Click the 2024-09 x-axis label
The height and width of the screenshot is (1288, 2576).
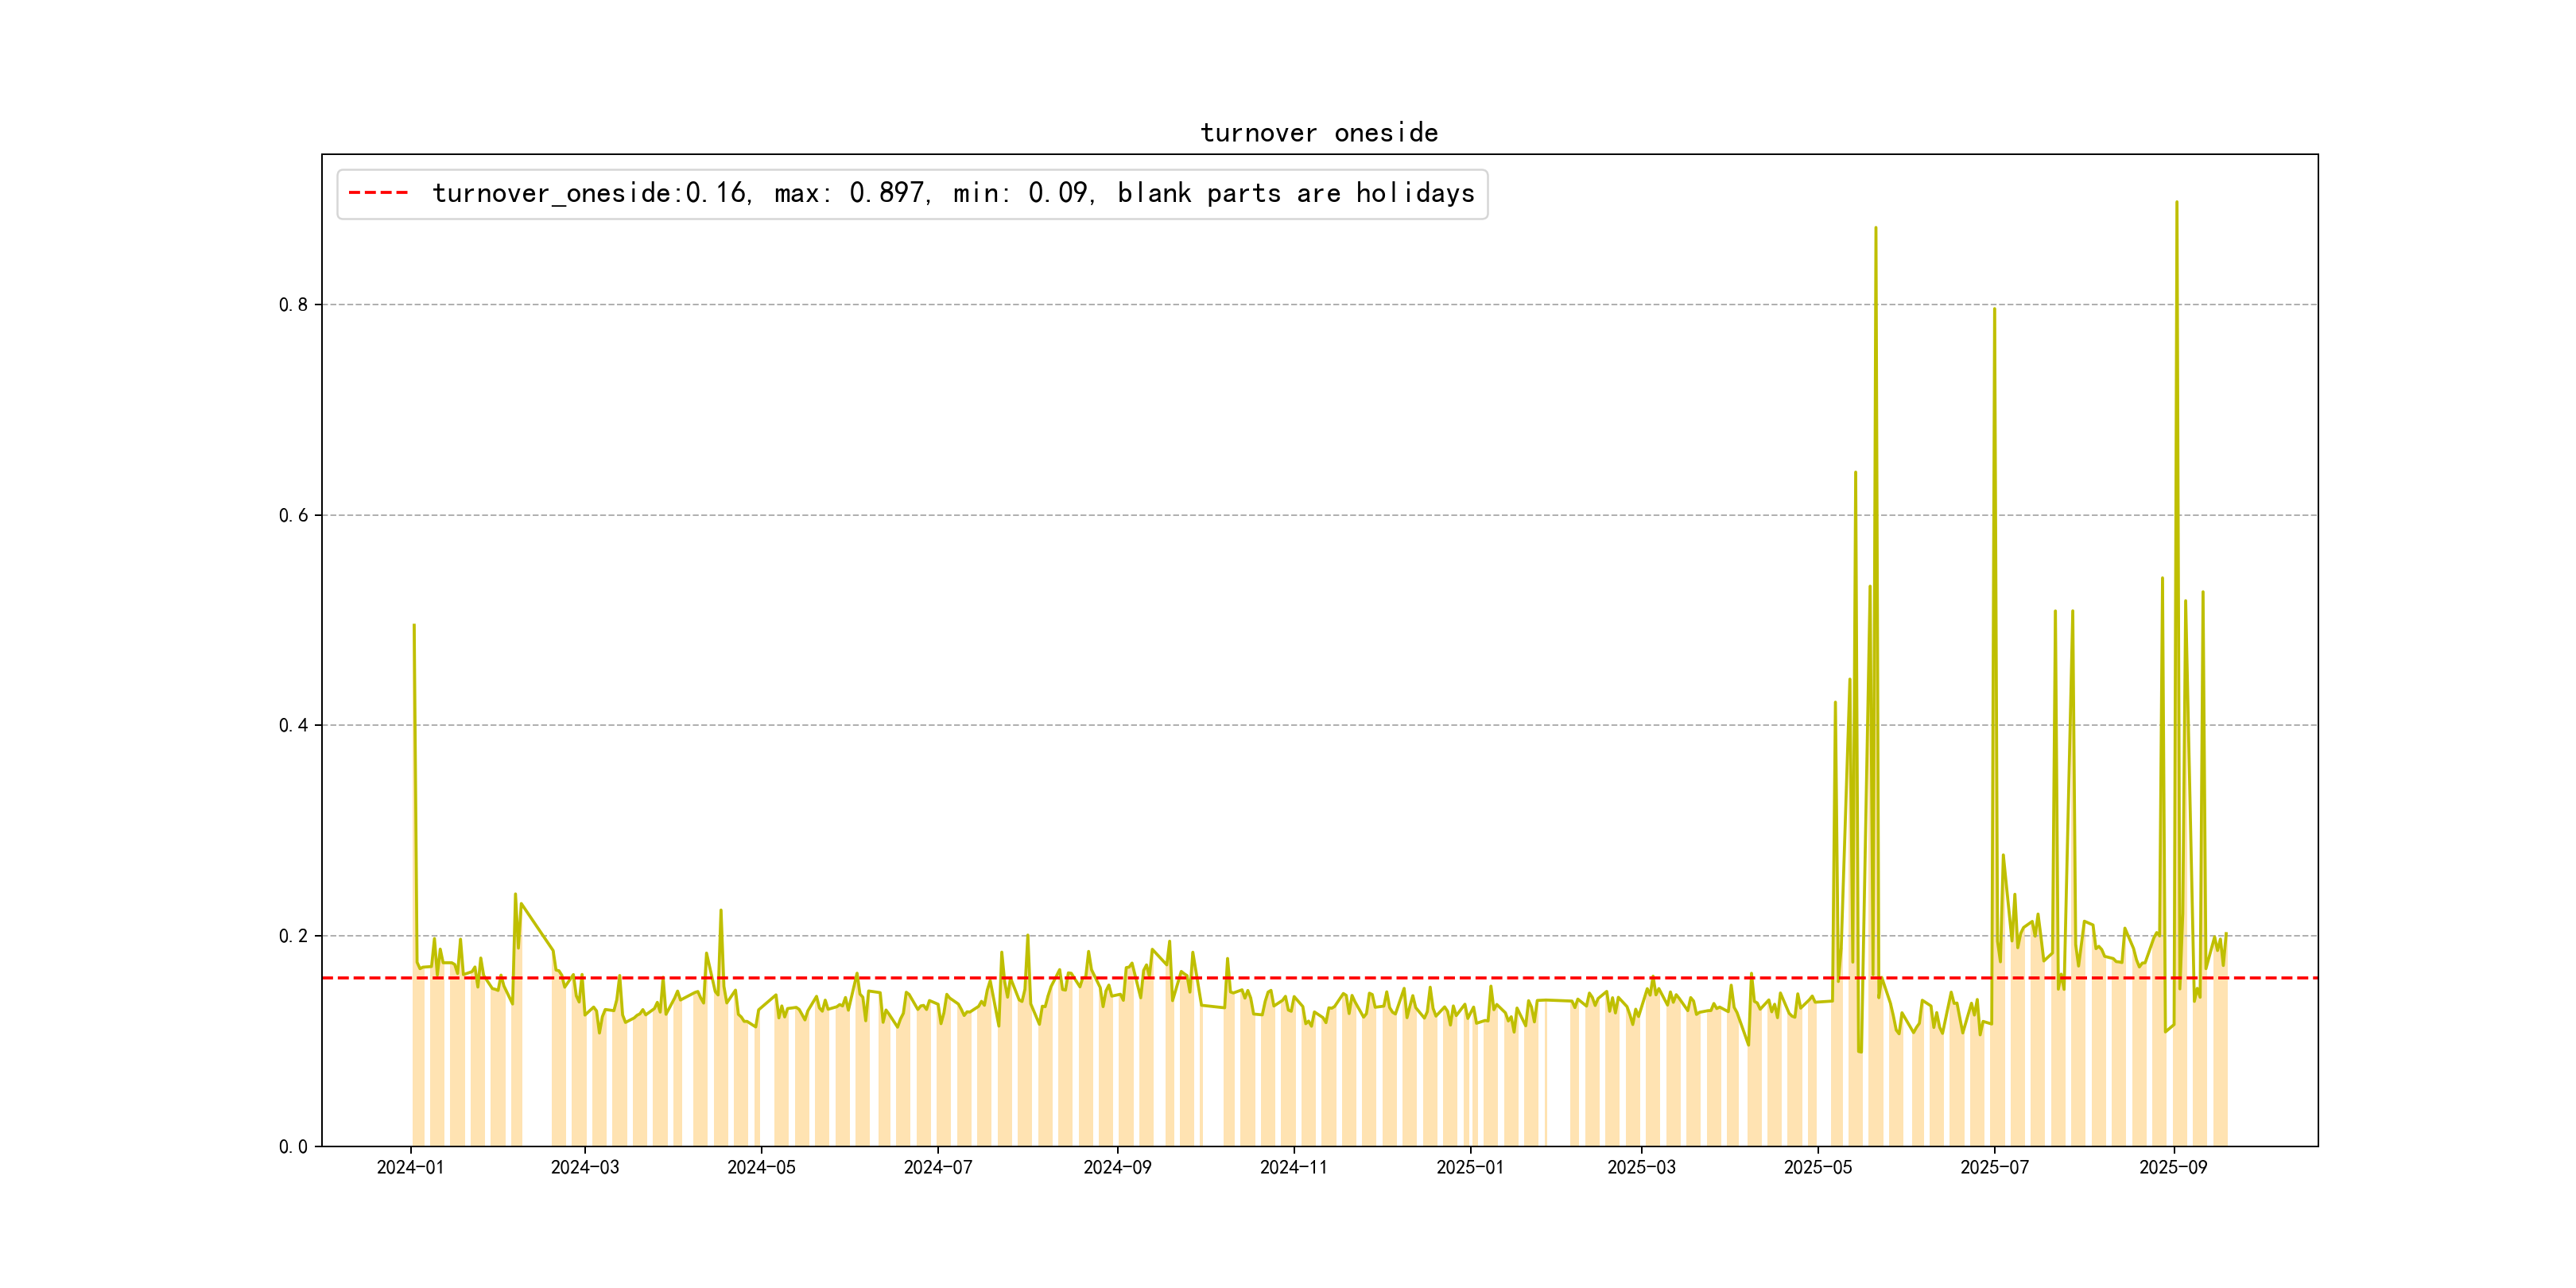point(1117,1168)
